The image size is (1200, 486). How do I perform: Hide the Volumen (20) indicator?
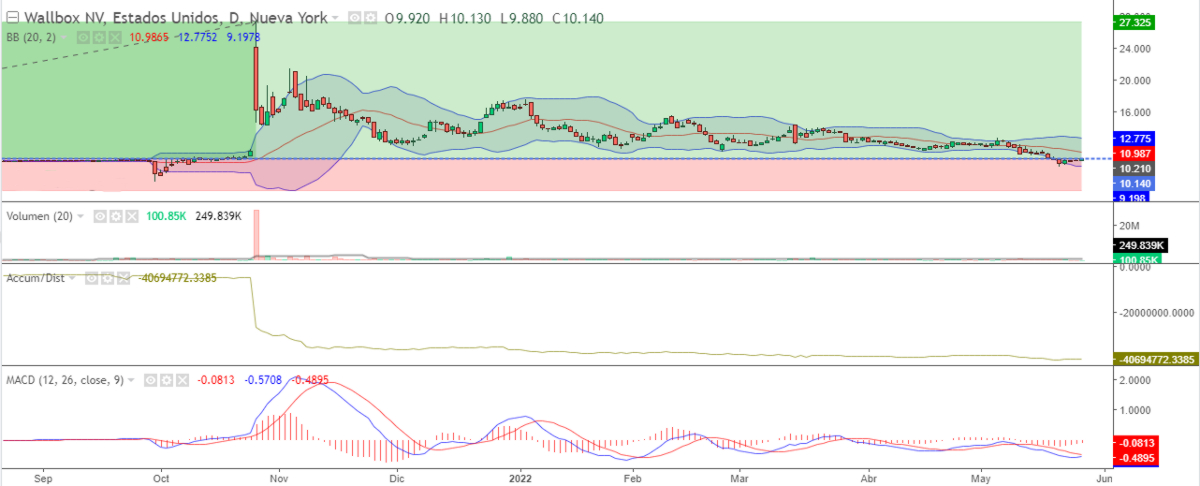coord(101,216)
